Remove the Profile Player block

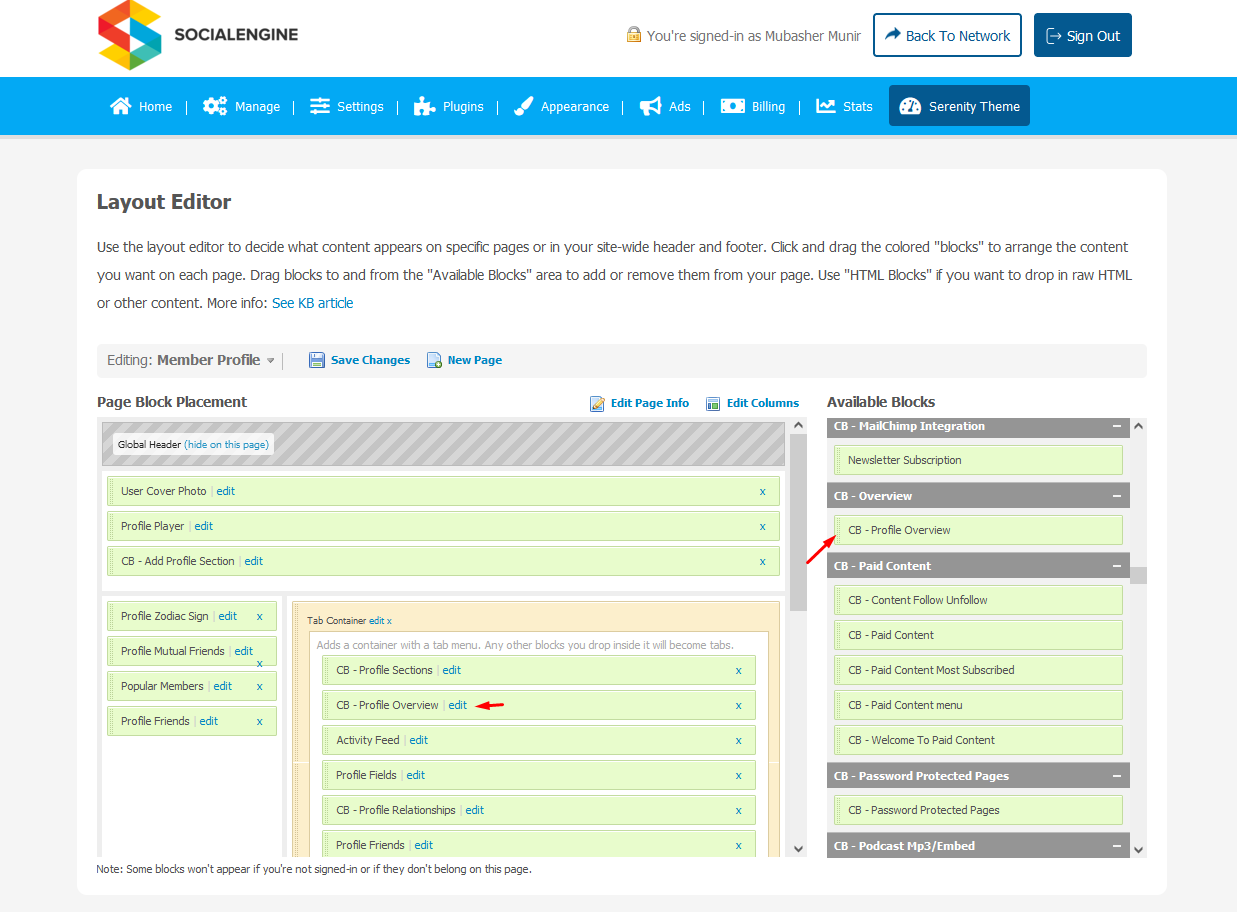tap(762, 526)
